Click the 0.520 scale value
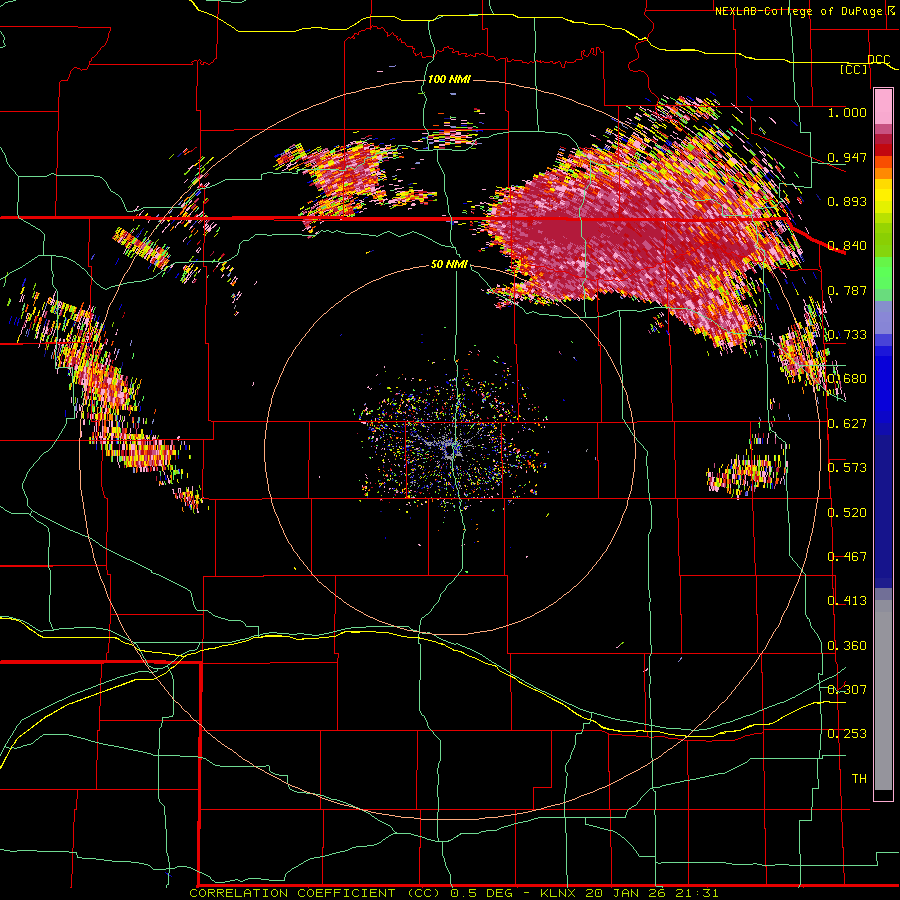 847,513
